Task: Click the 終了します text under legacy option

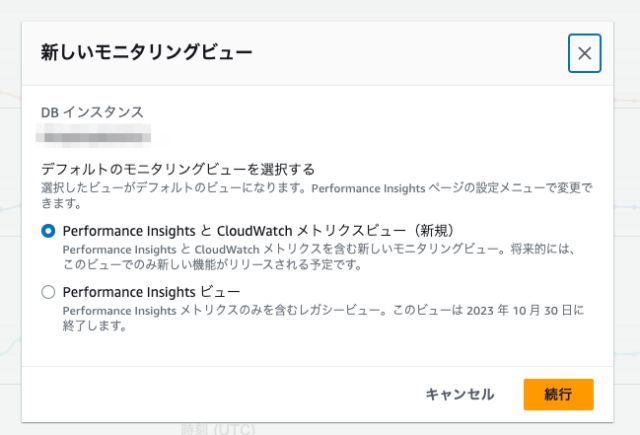Action: click(x=94, y=326)
